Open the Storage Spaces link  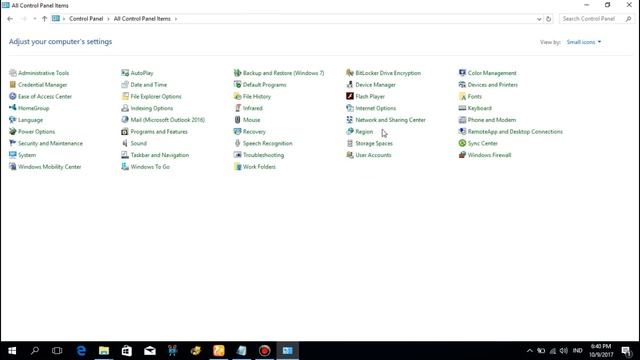click(374, 143)
